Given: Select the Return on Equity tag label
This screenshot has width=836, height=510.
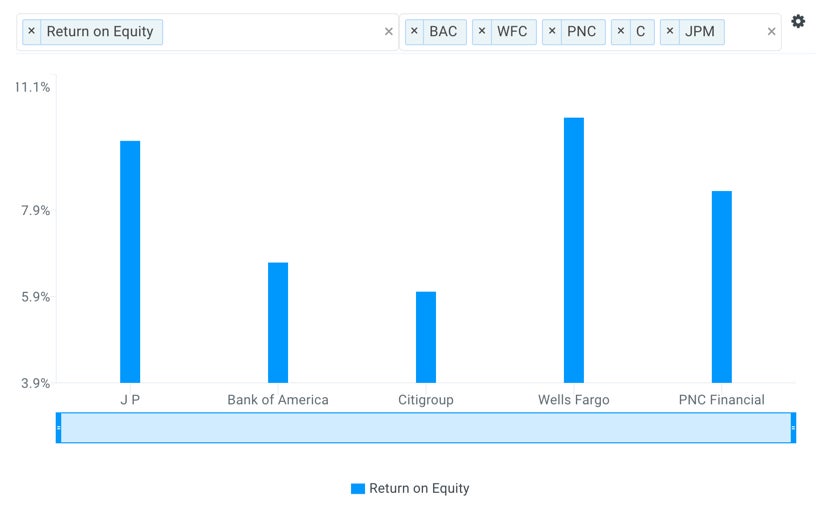Looking at the screenshot, I should click(x=100, y=31).
